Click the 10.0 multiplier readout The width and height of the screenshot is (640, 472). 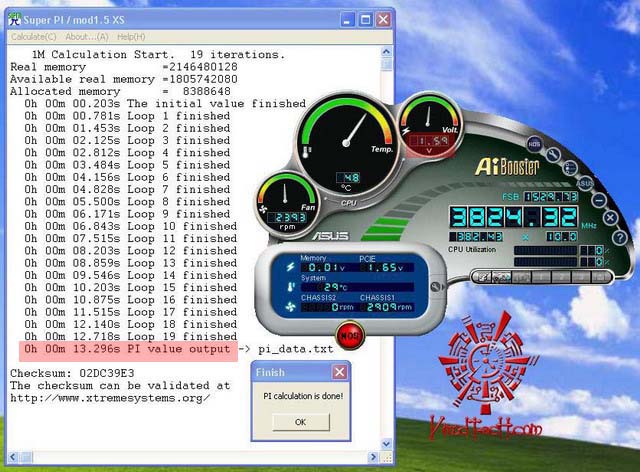[x=562, y=236]
